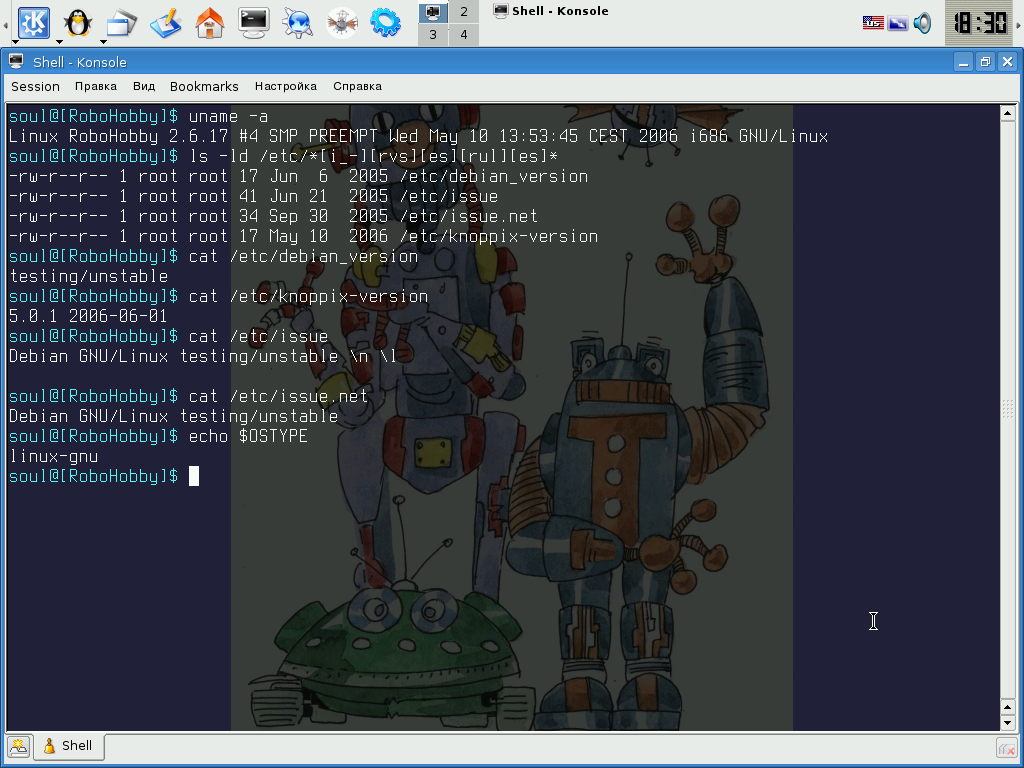Open the Вид menu
Viewport: 1024px width, 768px height.
point(144,86)
